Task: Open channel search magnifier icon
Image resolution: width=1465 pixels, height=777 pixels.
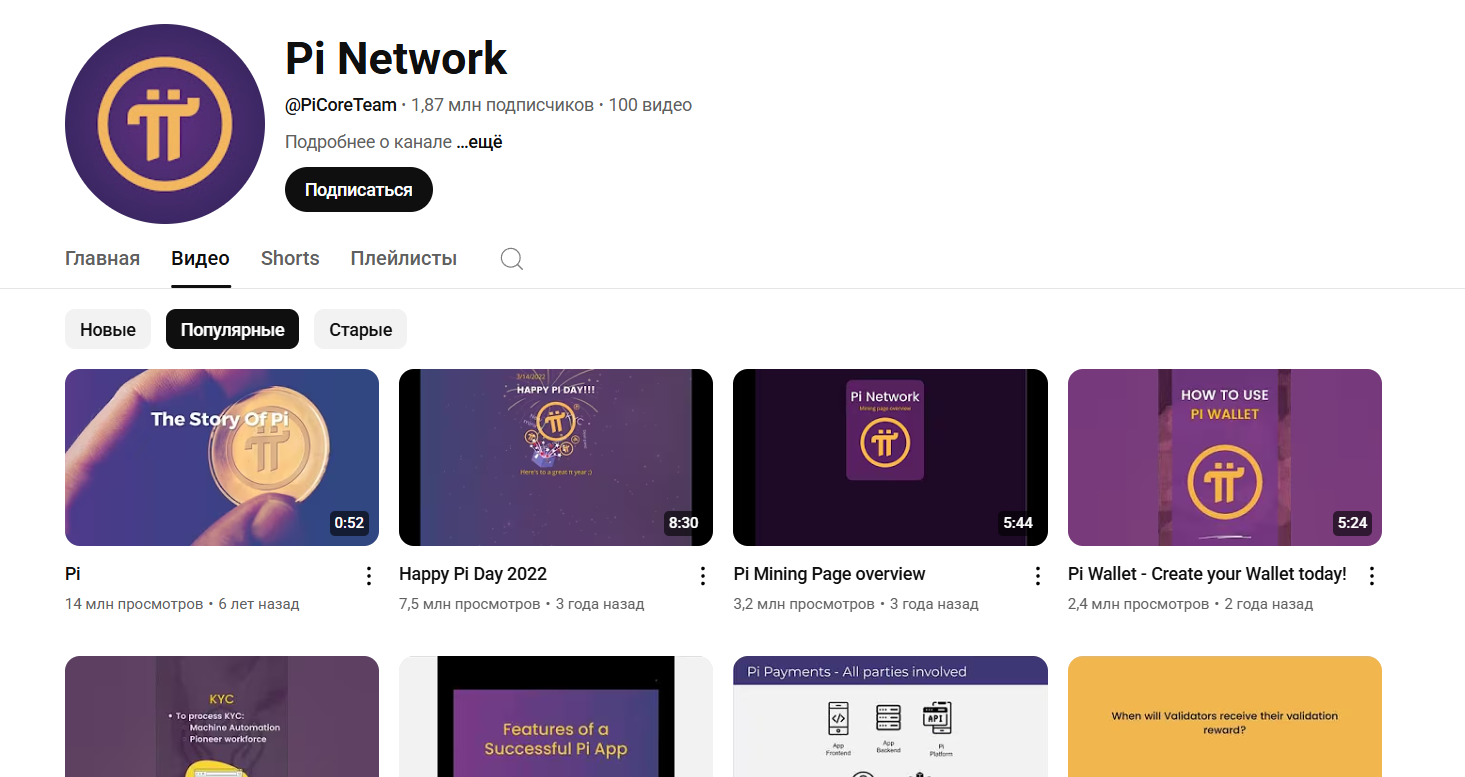Action: 511,259
